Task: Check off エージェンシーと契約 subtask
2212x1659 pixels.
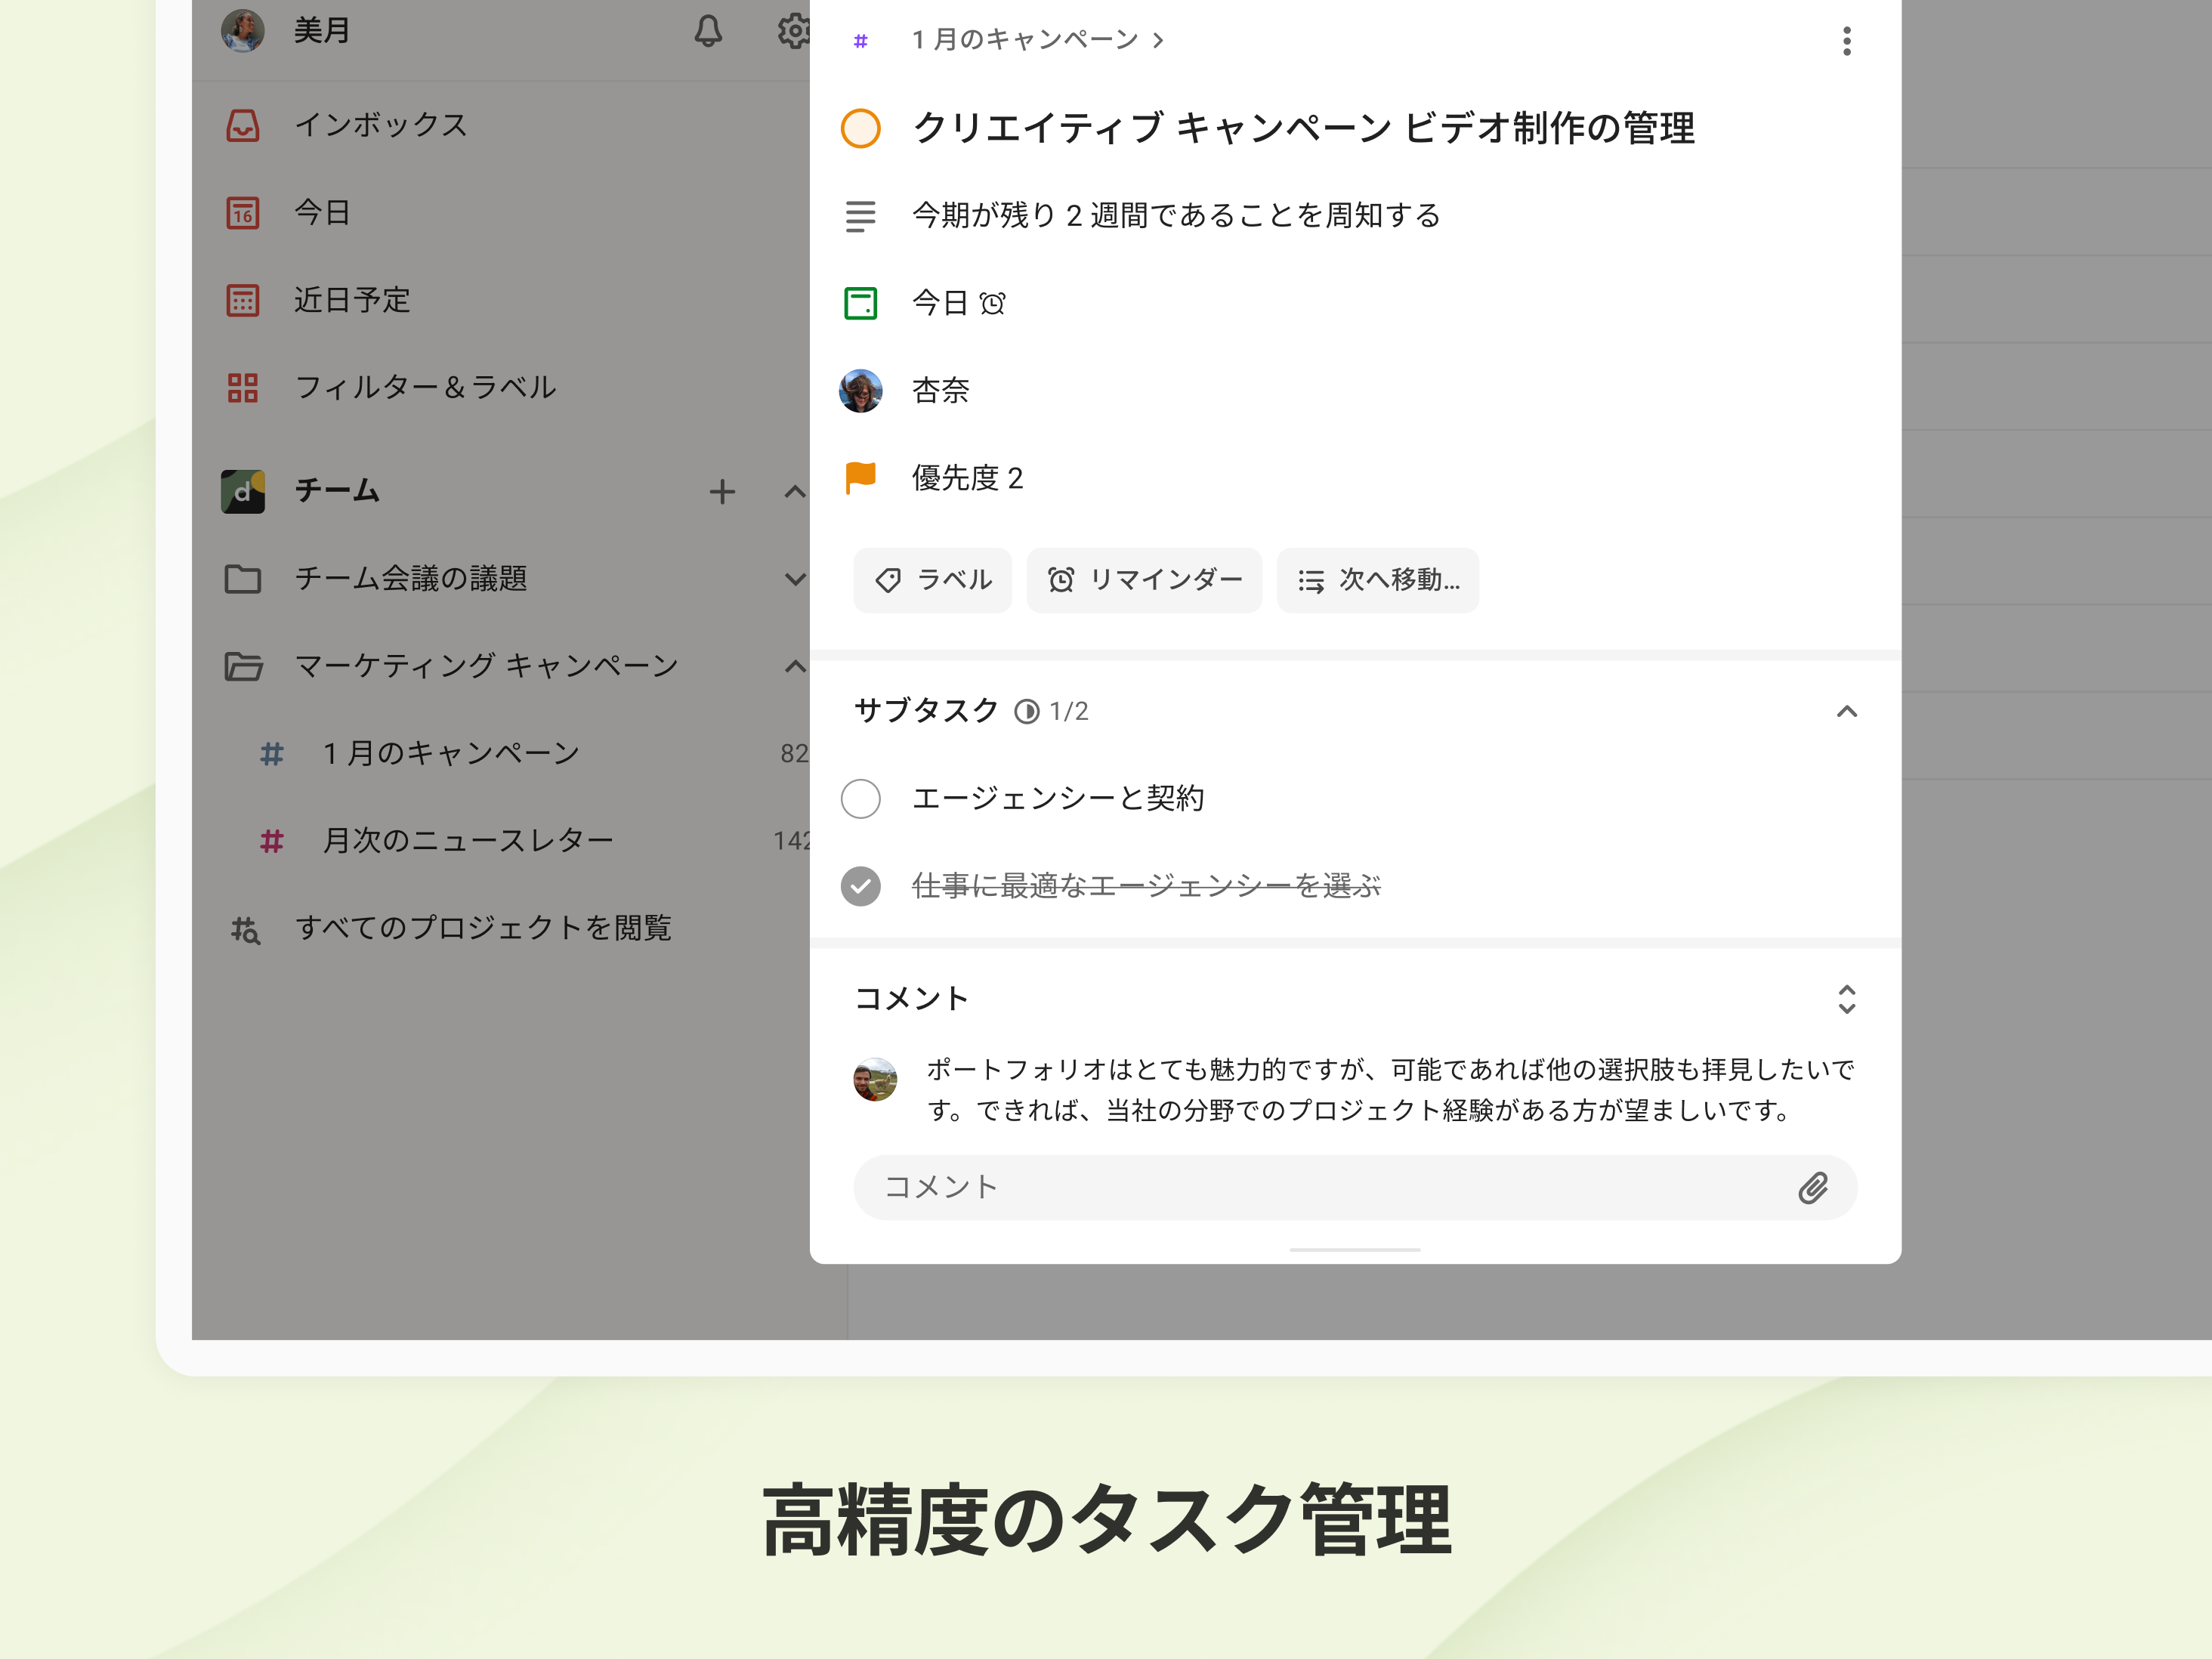Action: coord(860,798)
